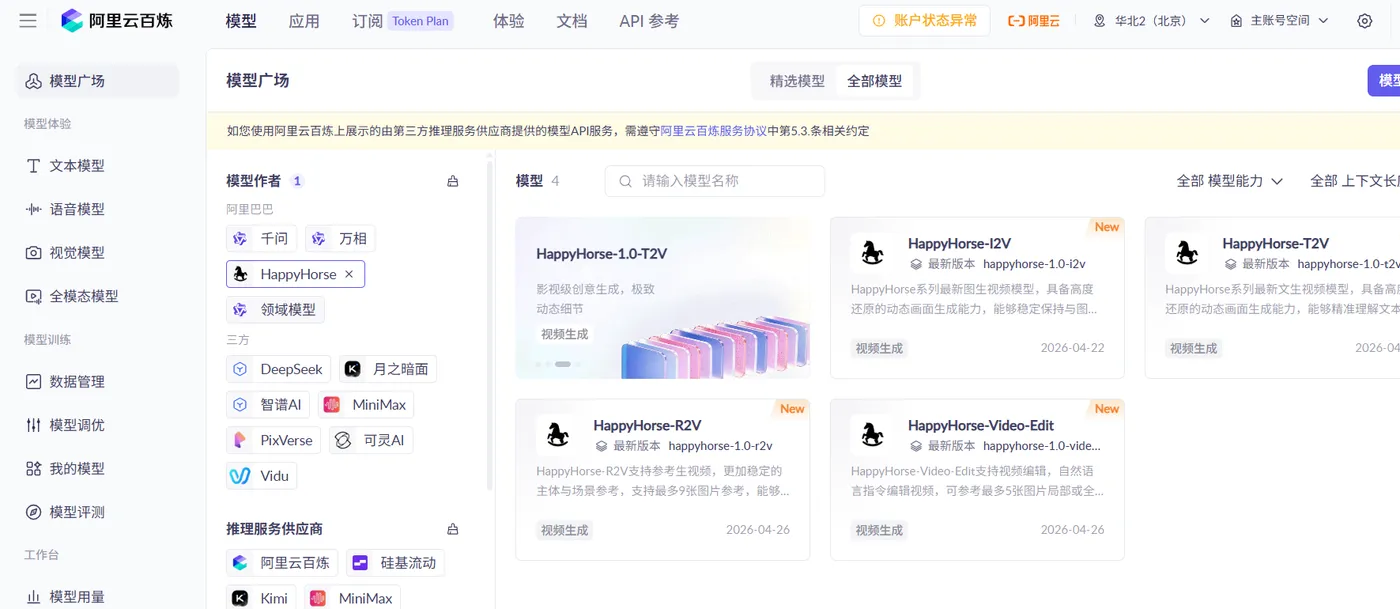1400x609 pixels.
Task: Open HappyHorse-R2V model card title
Action: (647, 425)
